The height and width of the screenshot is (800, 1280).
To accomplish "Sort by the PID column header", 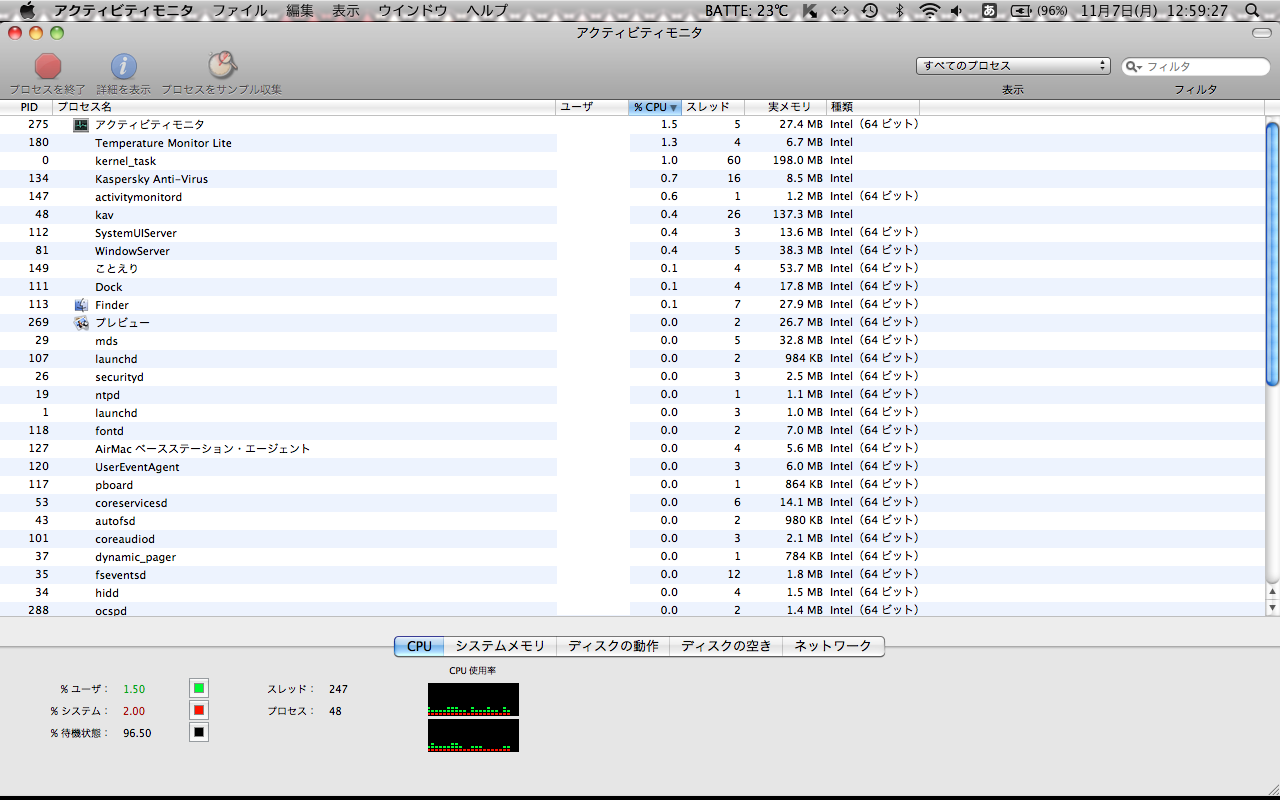I will pos(27,107).
